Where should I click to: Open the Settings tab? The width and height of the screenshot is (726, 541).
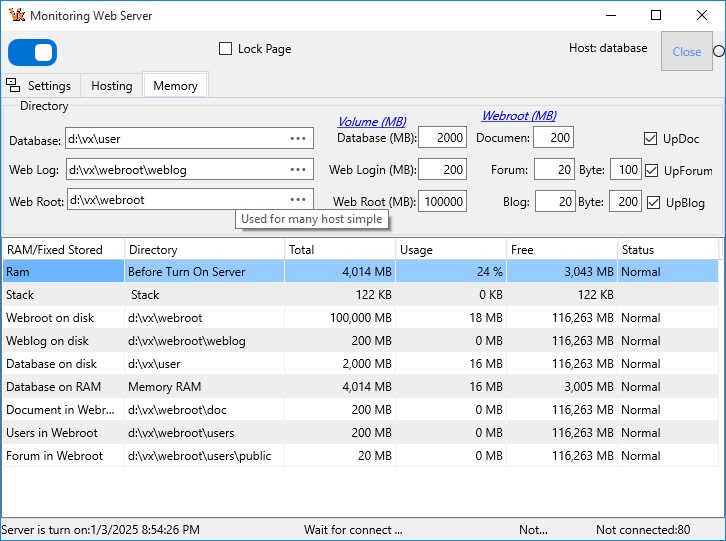click(48, 86)
